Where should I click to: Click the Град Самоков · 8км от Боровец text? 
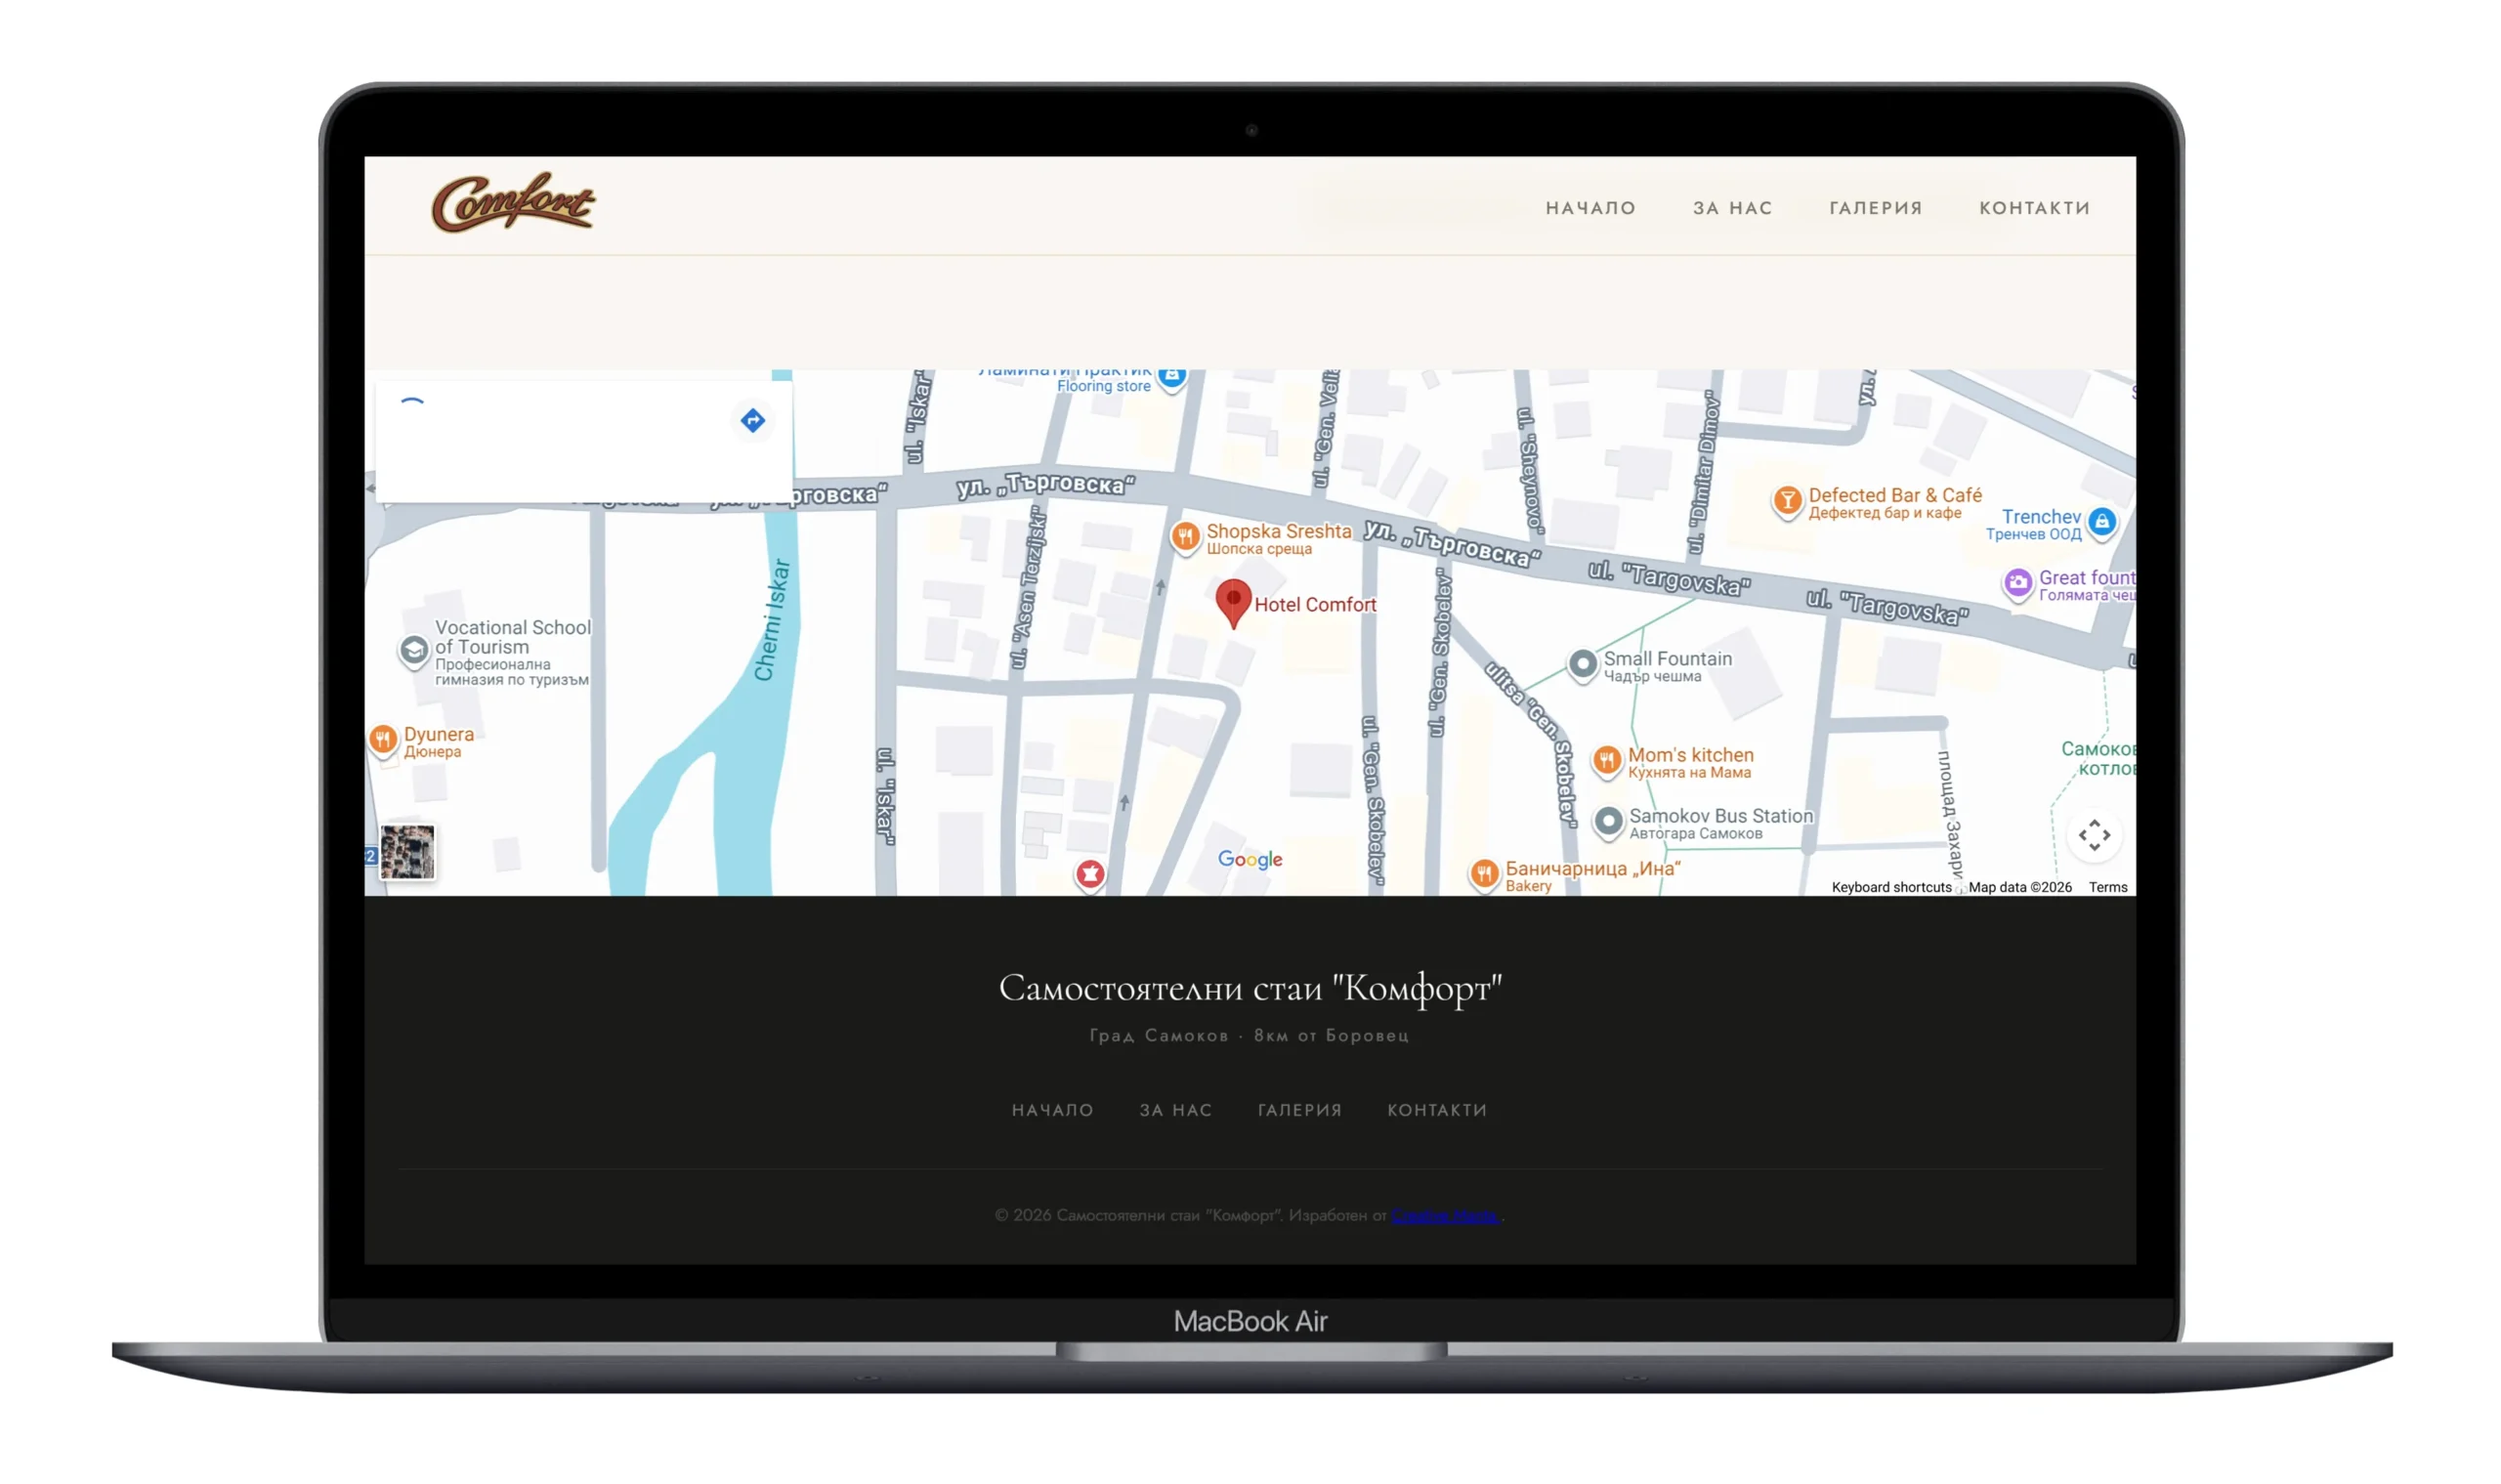click(1249, 1035)
